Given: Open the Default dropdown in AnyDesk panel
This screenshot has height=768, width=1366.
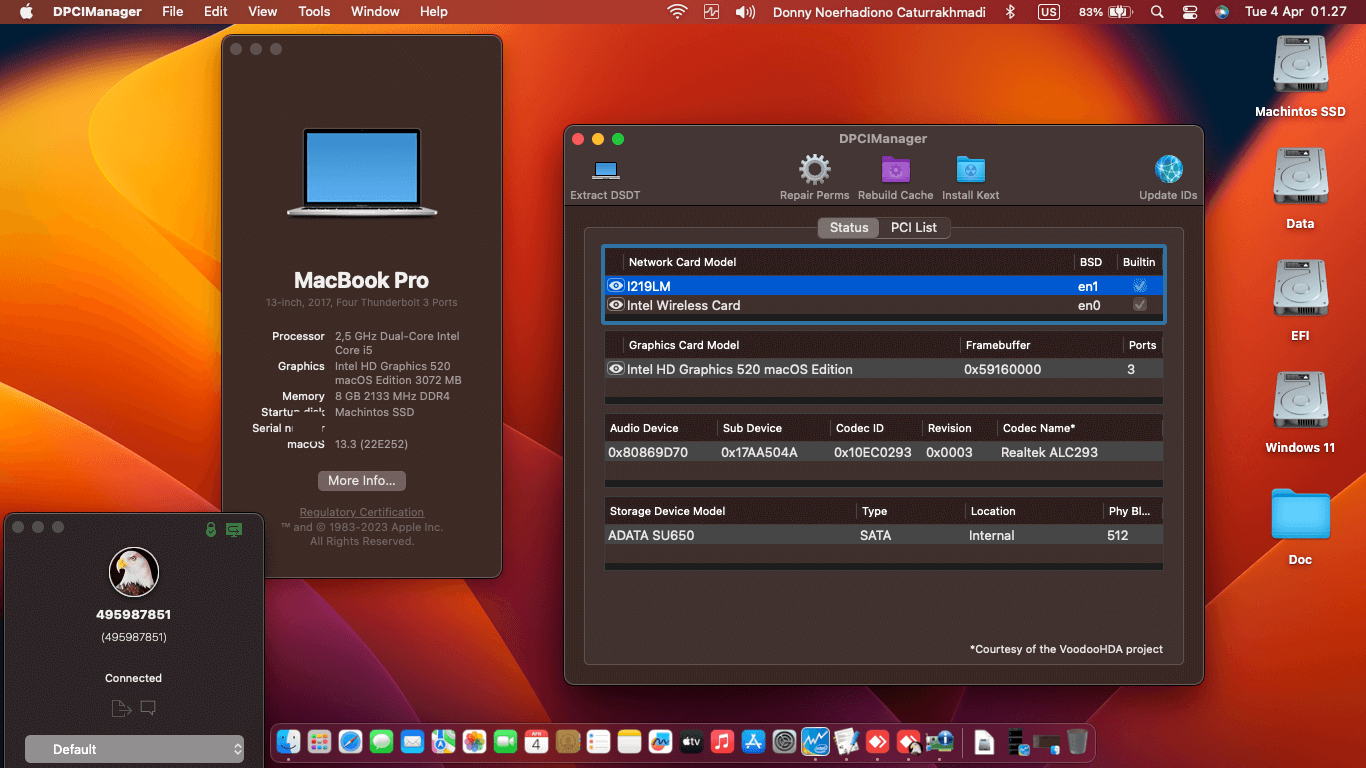Looking at the screenshot, I should click(134, 749).
